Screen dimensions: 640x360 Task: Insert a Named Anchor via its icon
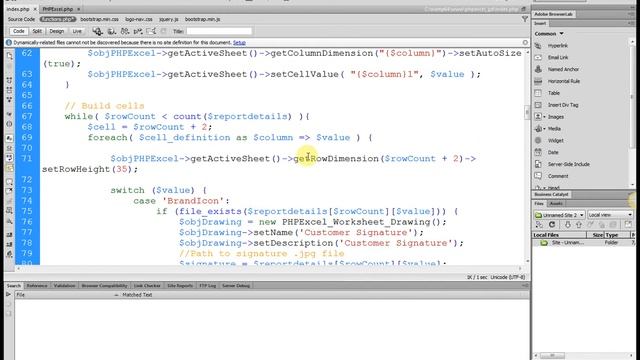(x=538, y=69)
